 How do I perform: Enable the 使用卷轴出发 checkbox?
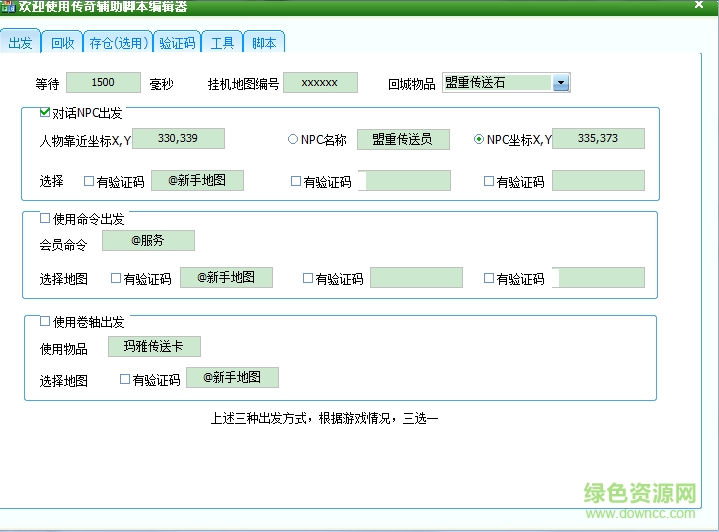coord(45,321)
